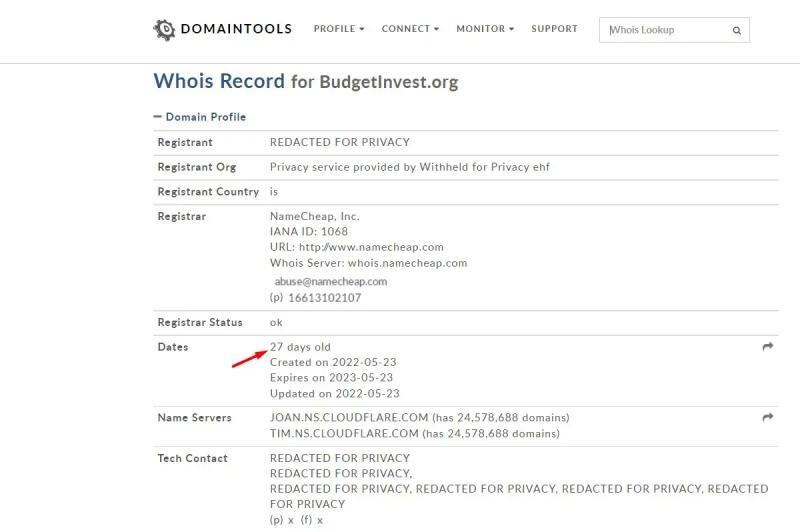Click the search magnifier icon
800x532 pixels.
click(736, 31)
